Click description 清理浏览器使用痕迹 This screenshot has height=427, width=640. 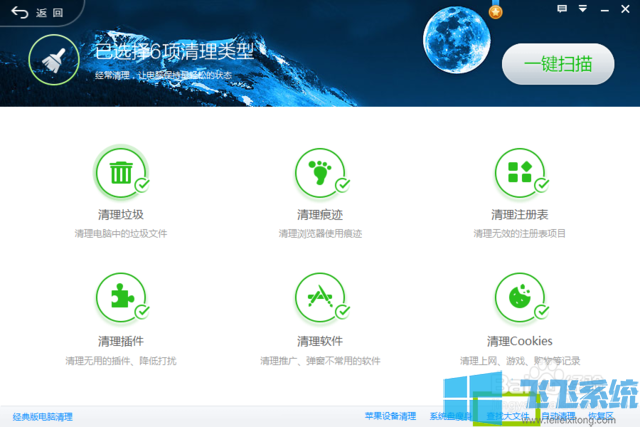320,234
